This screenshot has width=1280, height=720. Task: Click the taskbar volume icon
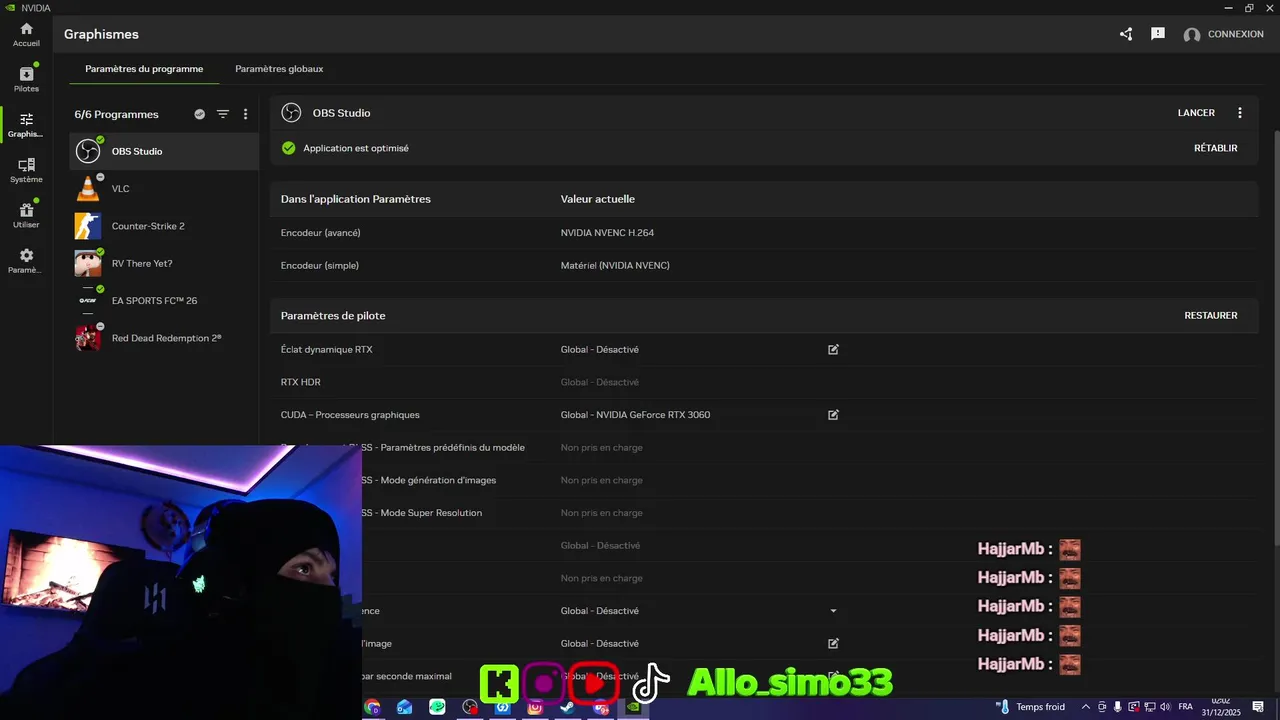click(x=1166, y=707)
